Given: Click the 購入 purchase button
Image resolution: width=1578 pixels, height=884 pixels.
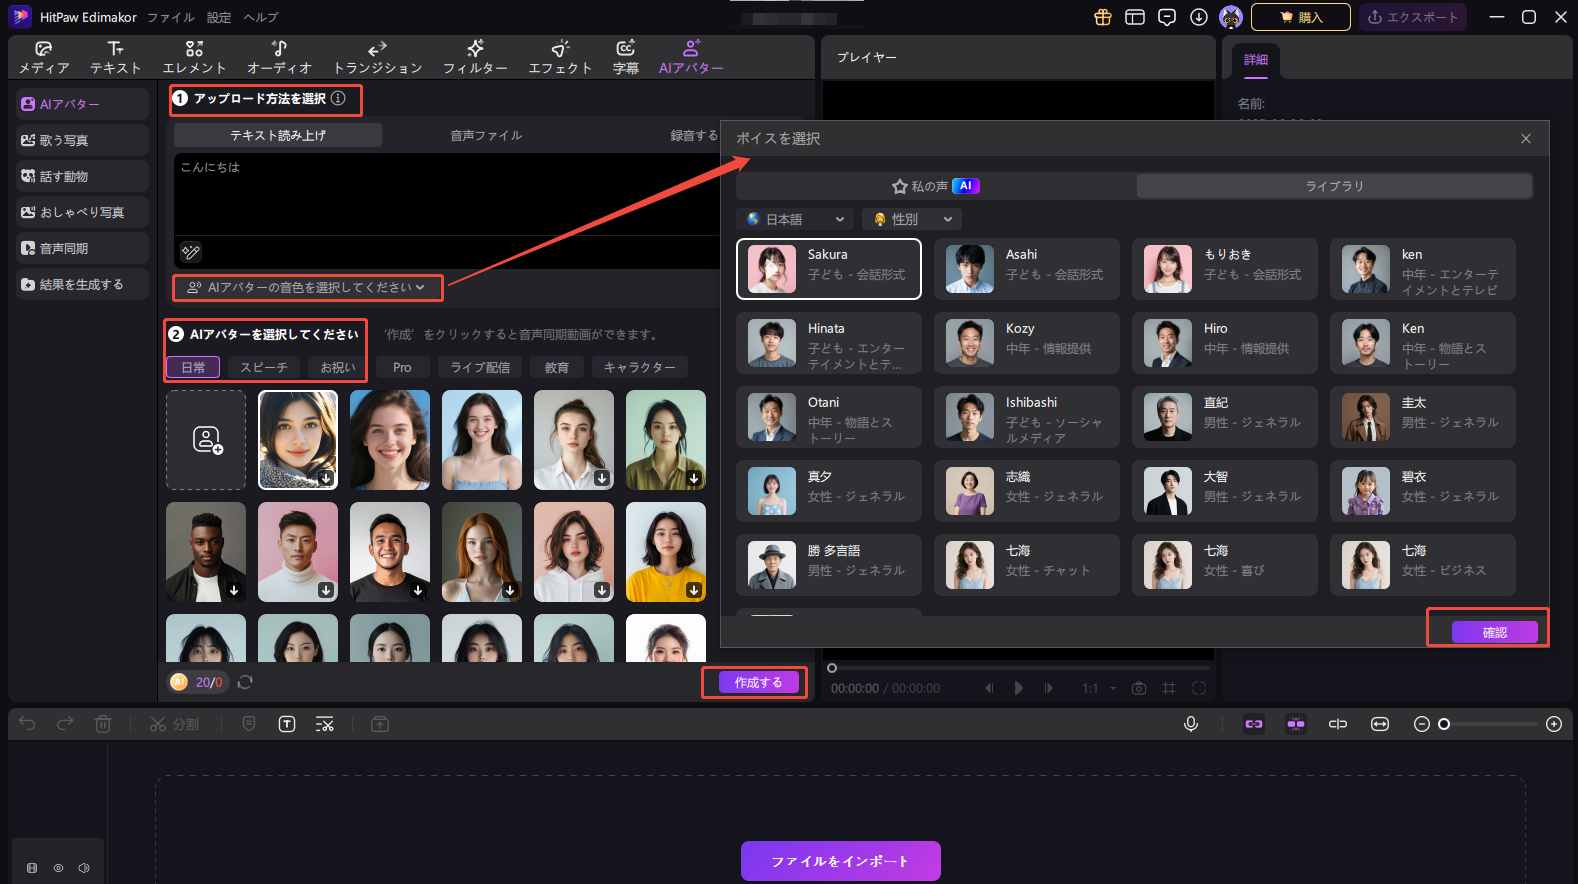Looking at the screenshot, I should (x=1300, y=17).
